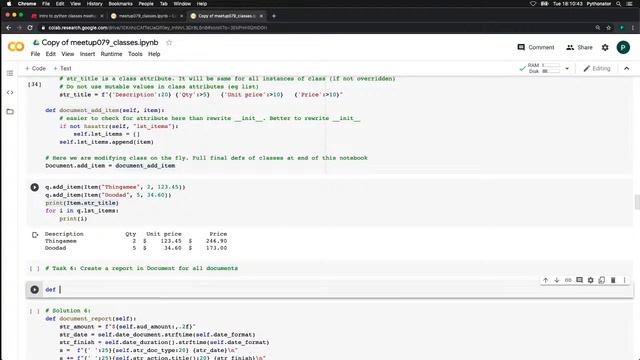The image size is (640, 360).
Task: Mirror the cell in tab
Action: click(x=602, y=280)
